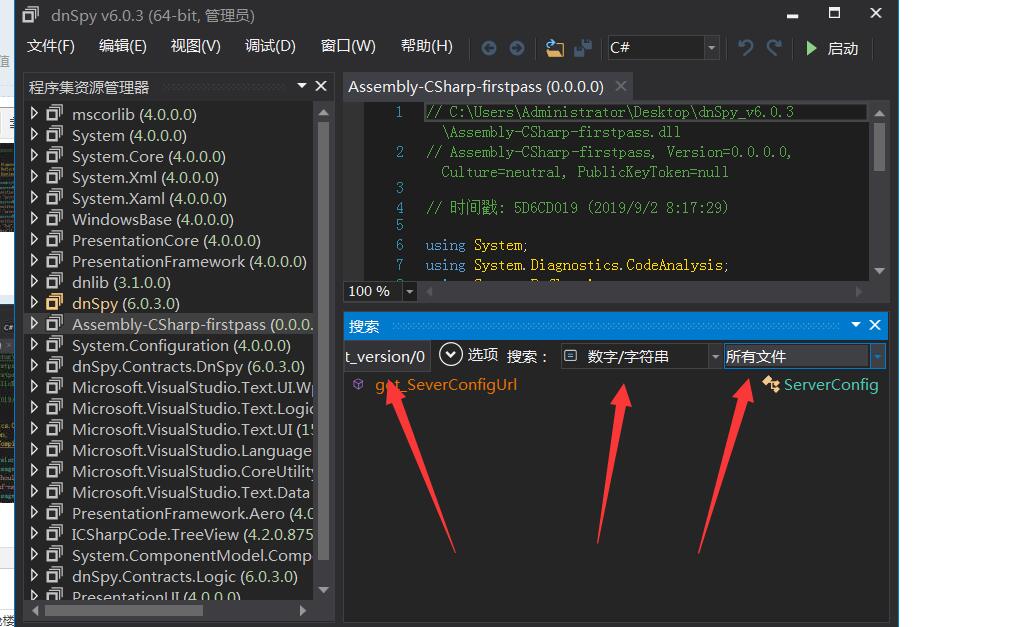Image resolution: width=1011 pixels, height=627 pixels.
Task: Click the editor vertical scrollbar thumb
Action: click(879, 146)
